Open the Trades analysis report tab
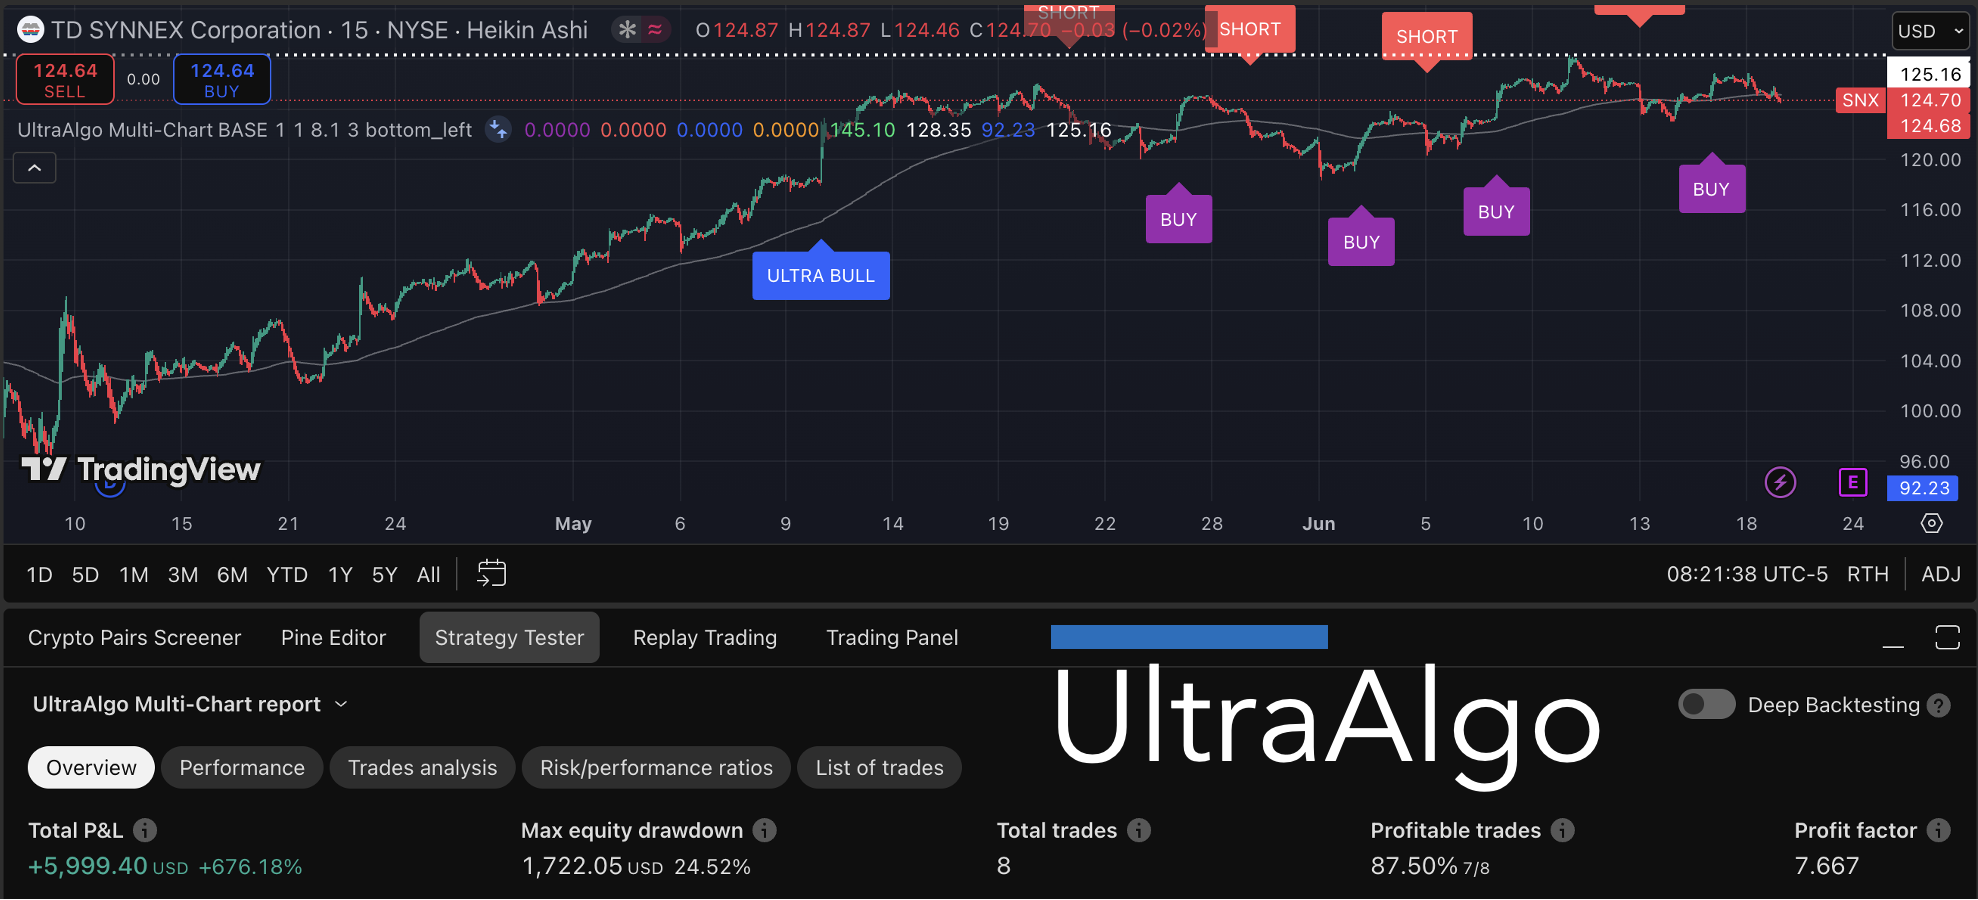 pos(422,768)
